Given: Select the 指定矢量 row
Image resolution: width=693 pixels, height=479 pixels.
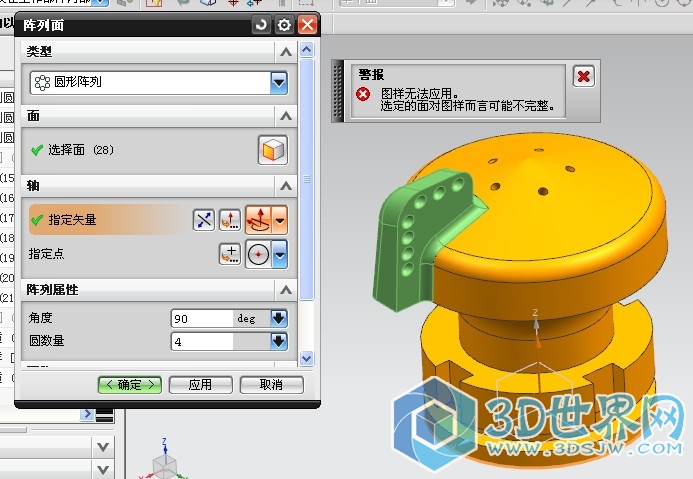Looking at the screenshot, I should pyautogui.click(x=108, y=220).
